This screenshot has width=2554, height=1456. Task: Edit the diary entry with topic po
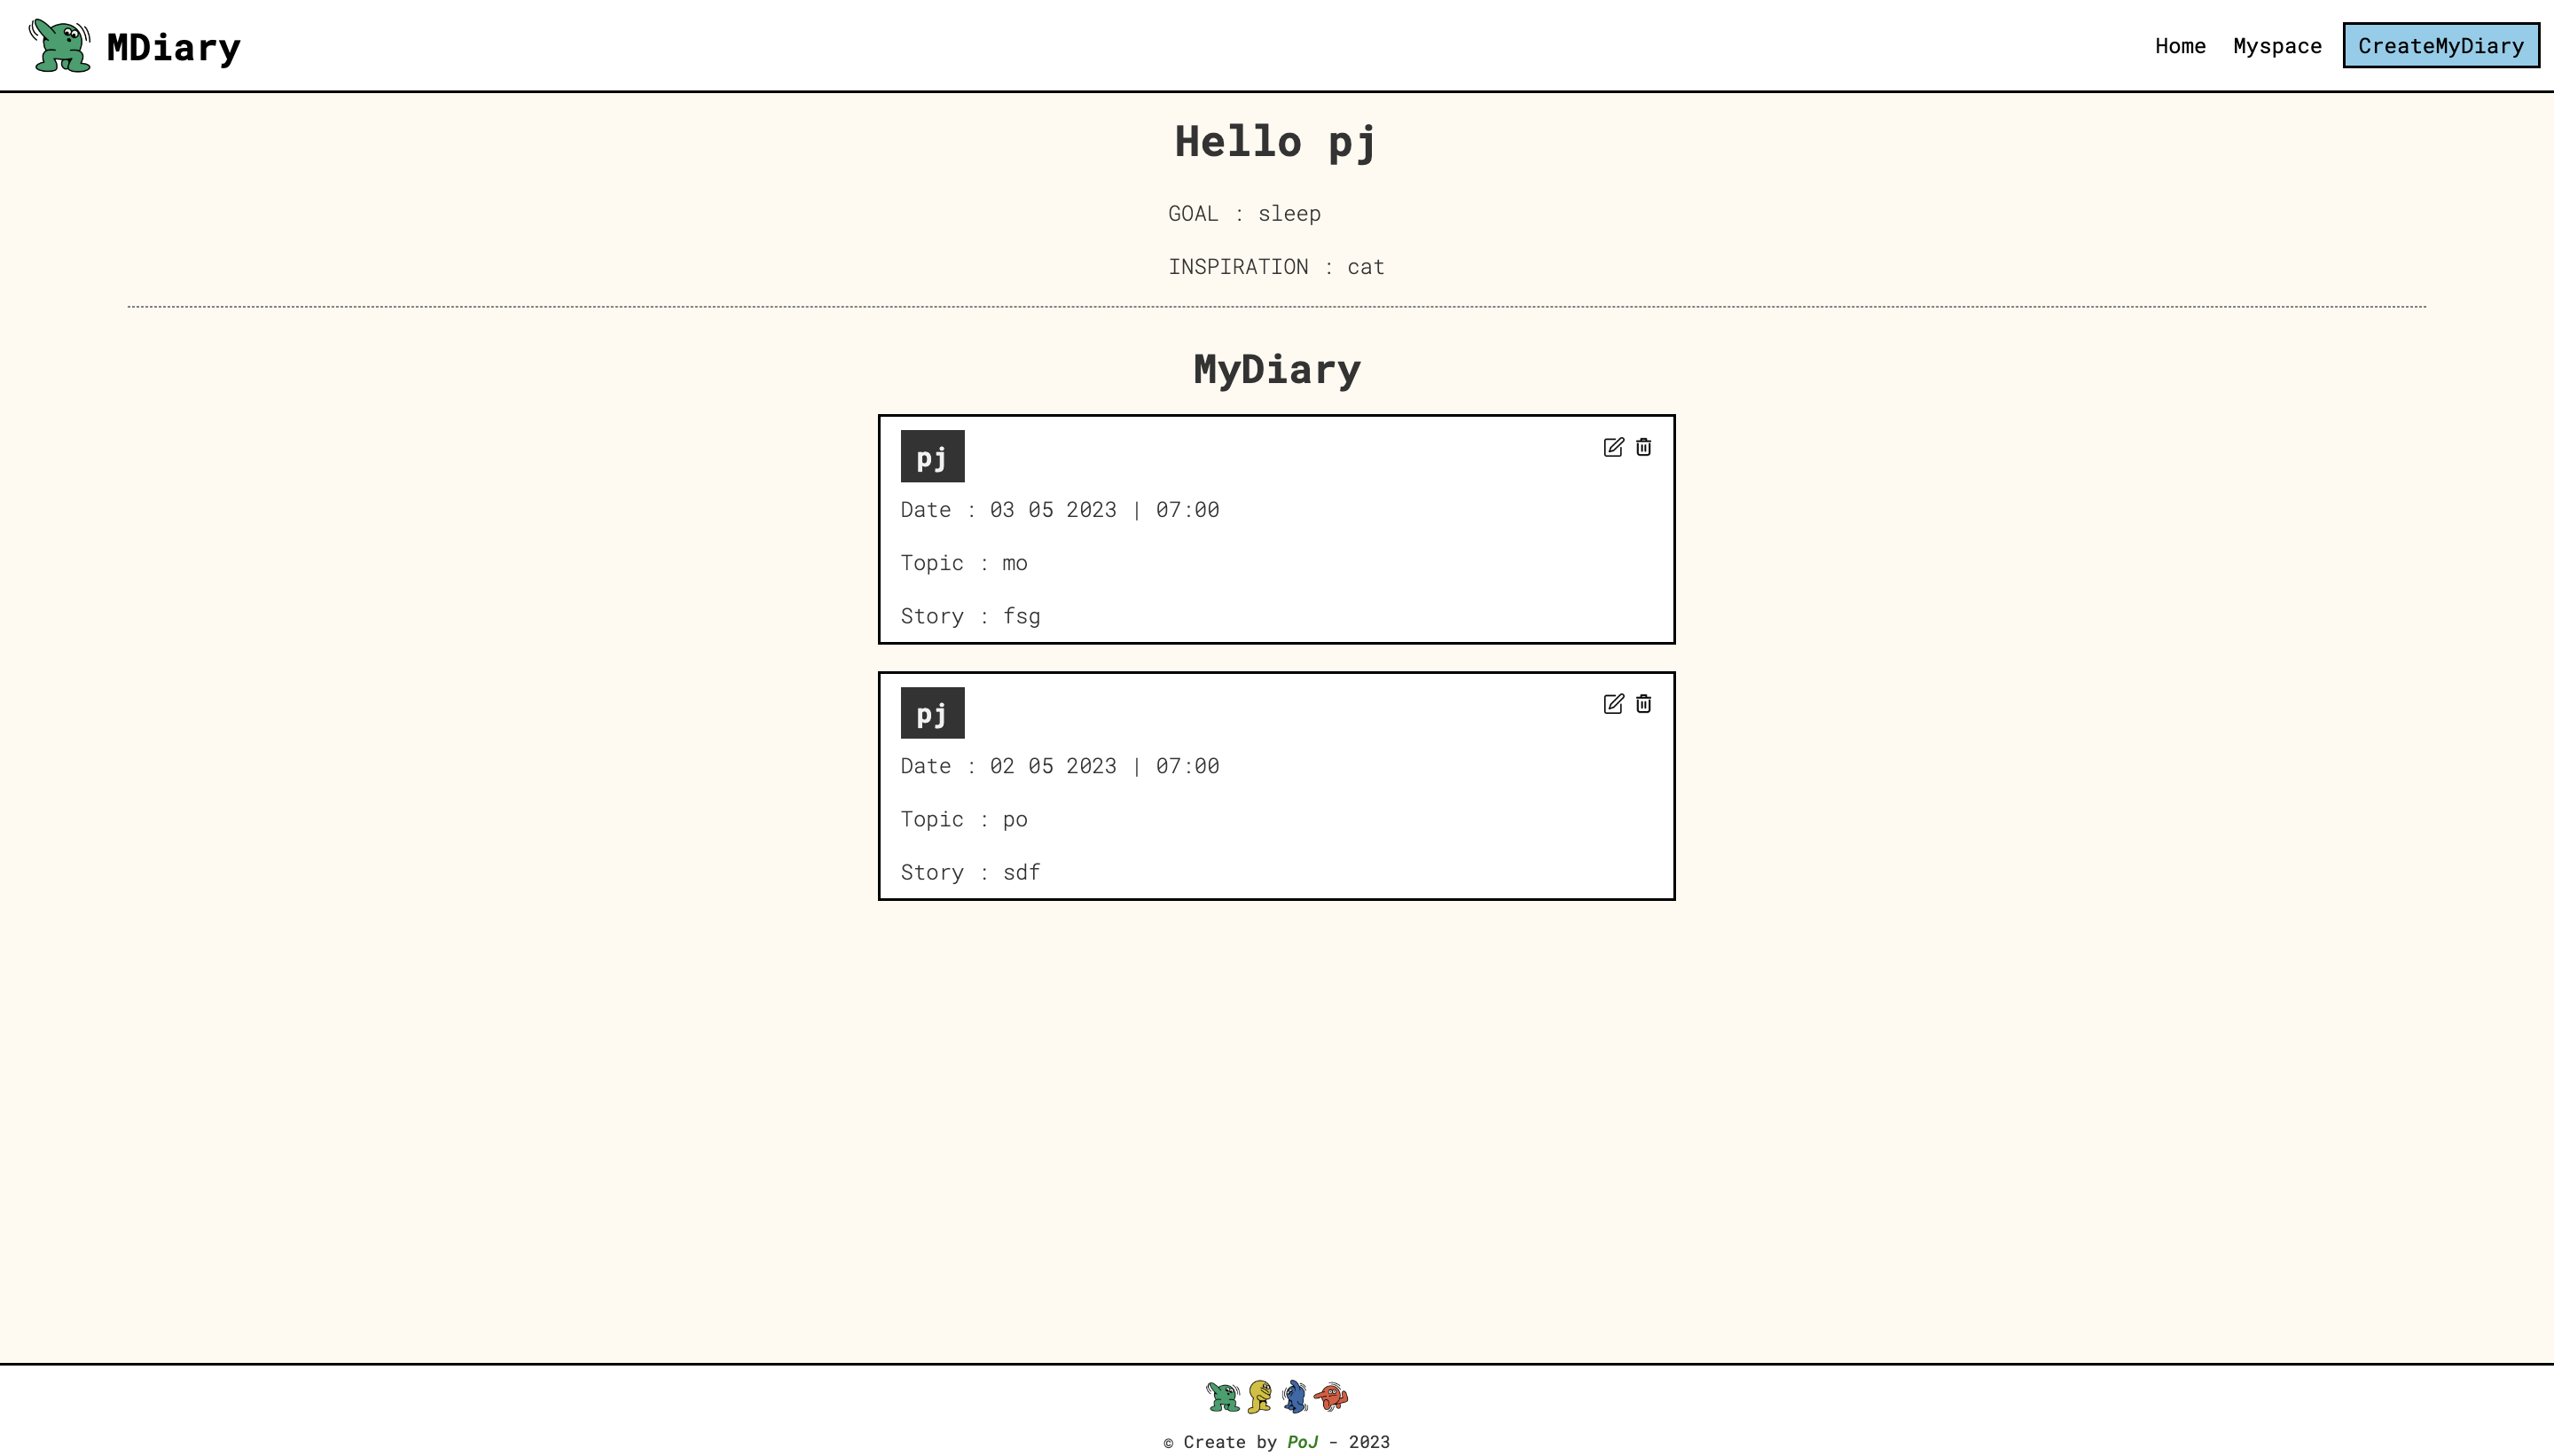tap(1613, 704)
